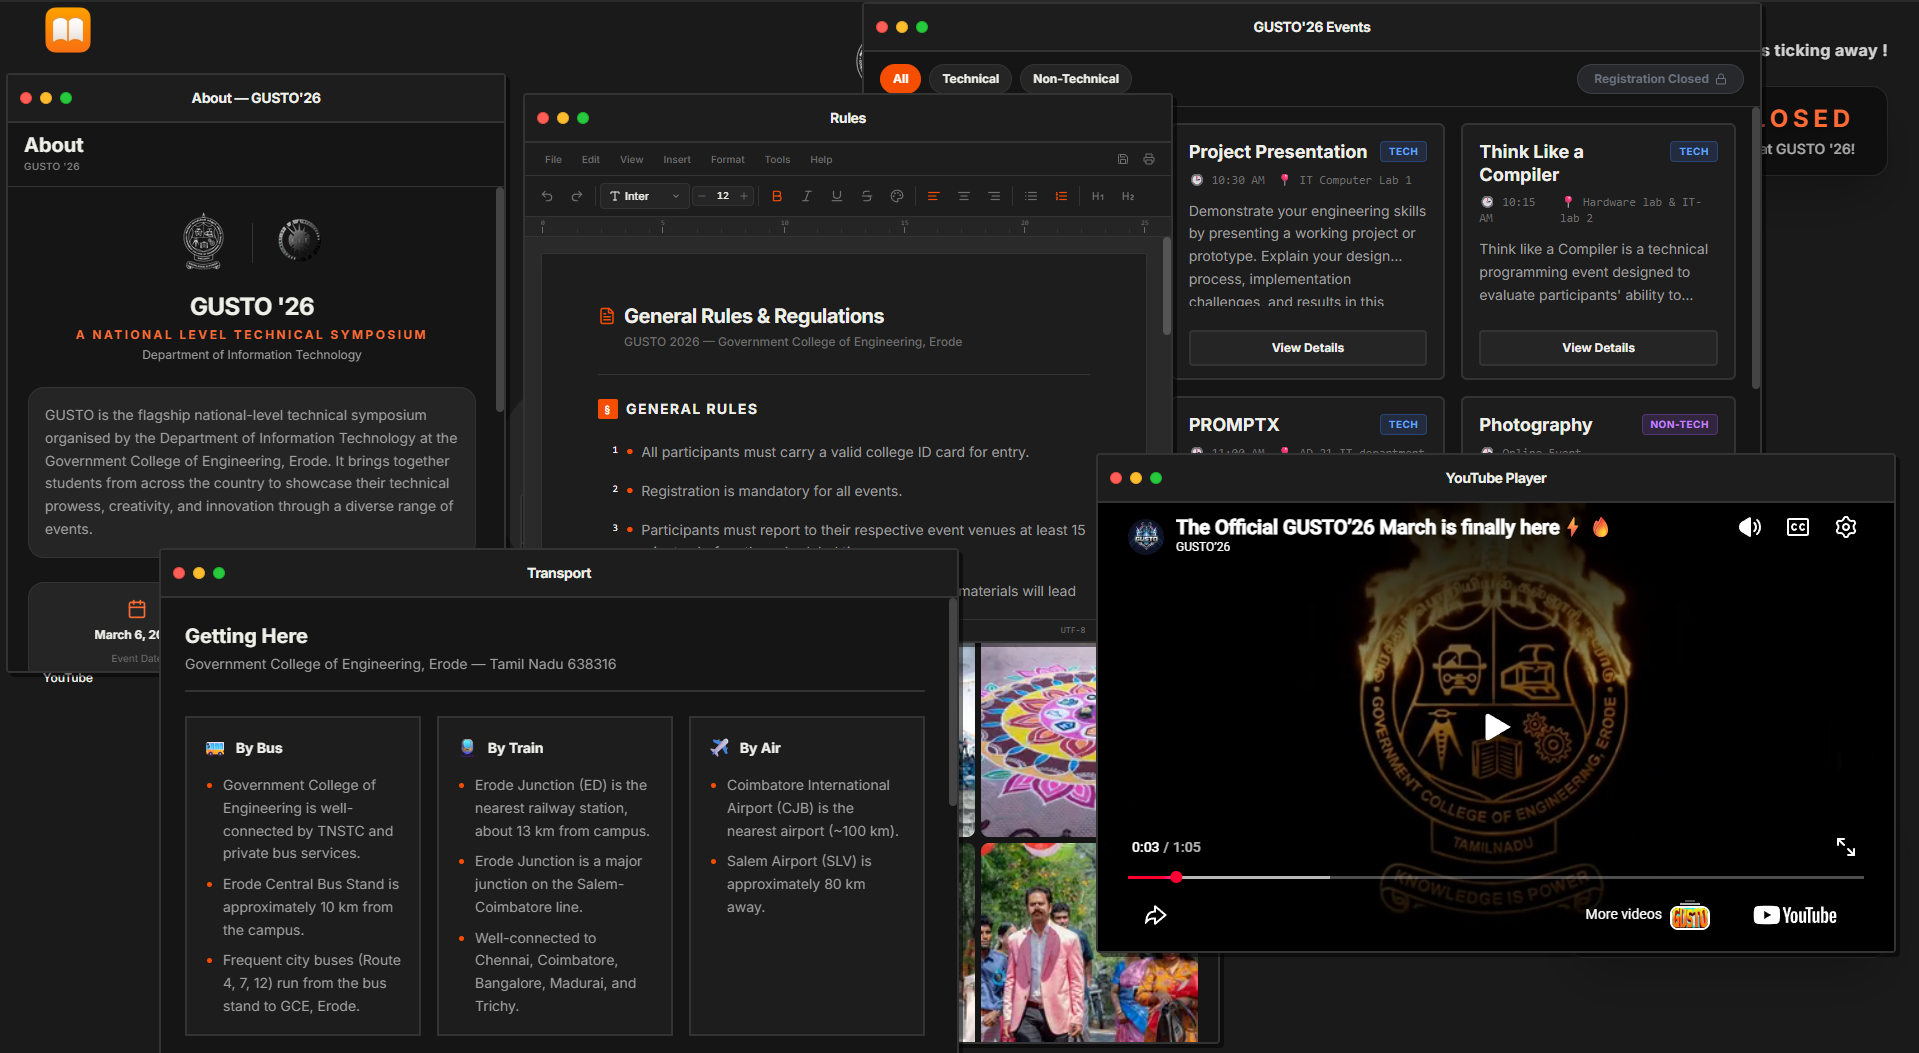This screenshot has height=1053, width=1919.
Task: Enter fullscreen in YouTube player
Action: coord(1846,847)
